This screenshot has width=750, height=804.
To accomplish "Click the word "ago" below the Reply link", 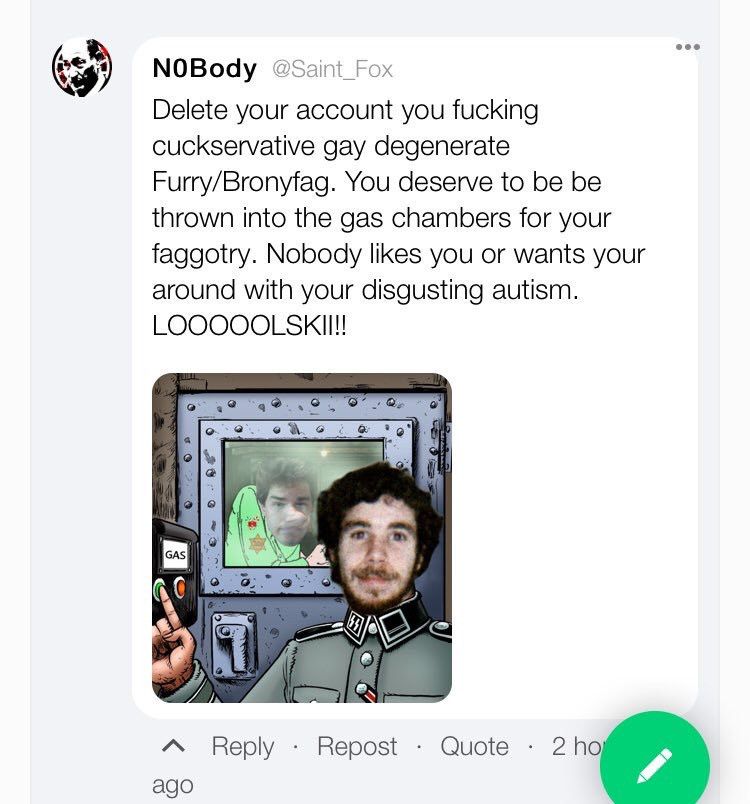I will (173, 786).
